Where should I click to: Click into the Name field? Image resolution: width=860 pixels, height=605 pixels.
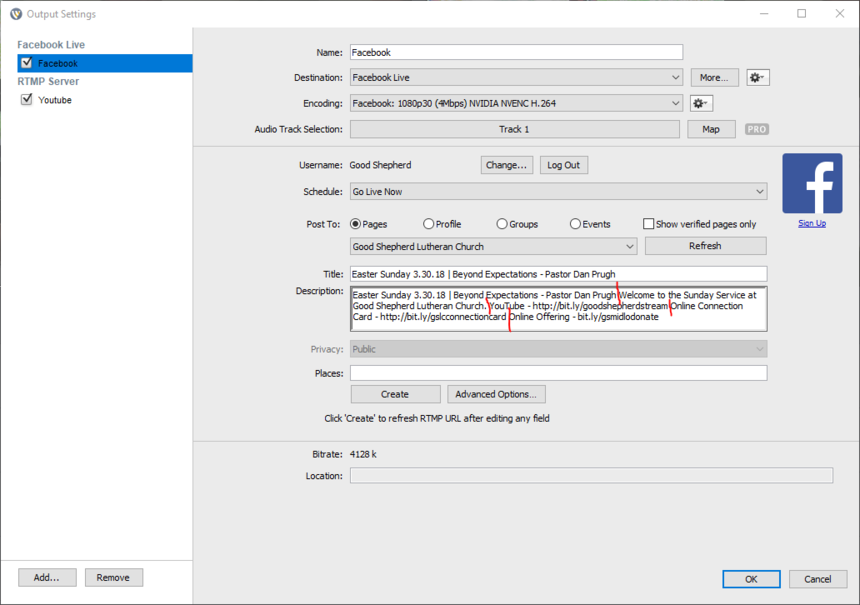tap(516, 52)
